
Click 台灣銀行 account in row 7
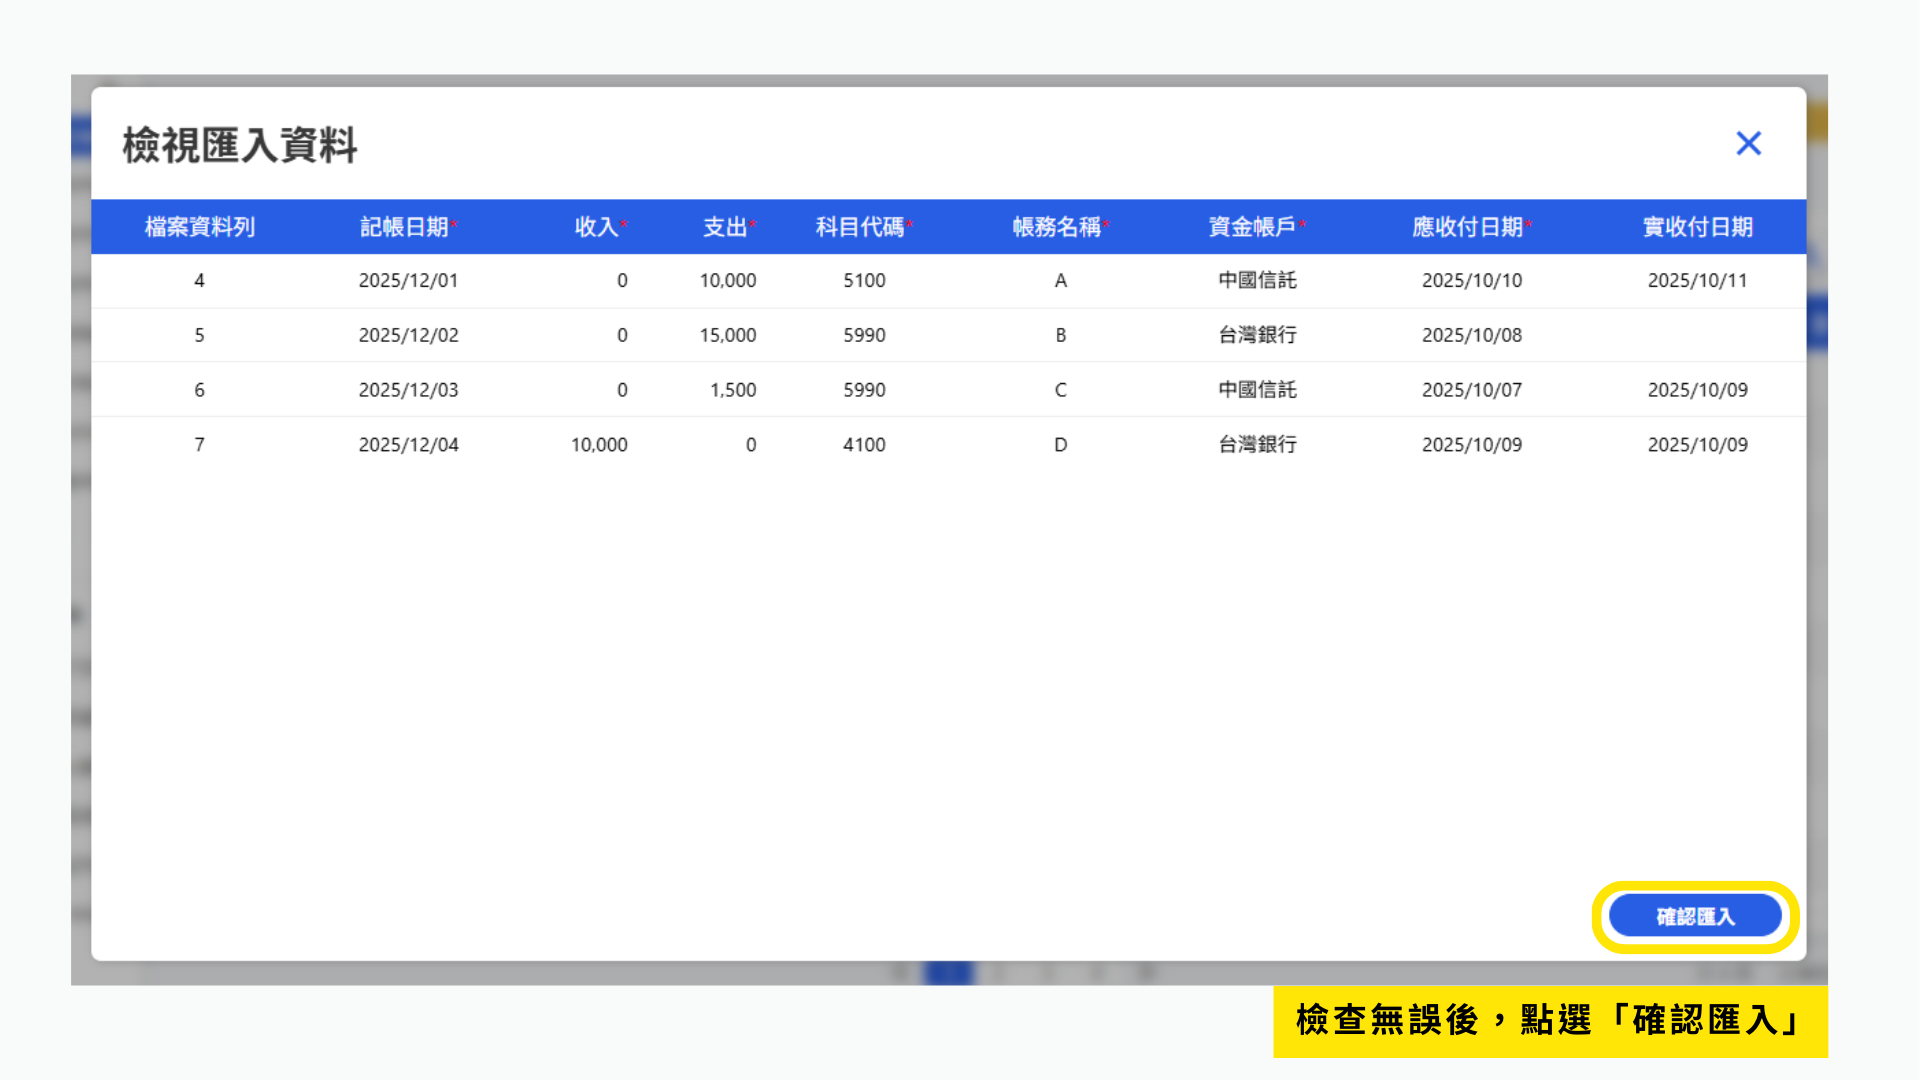1257,445
